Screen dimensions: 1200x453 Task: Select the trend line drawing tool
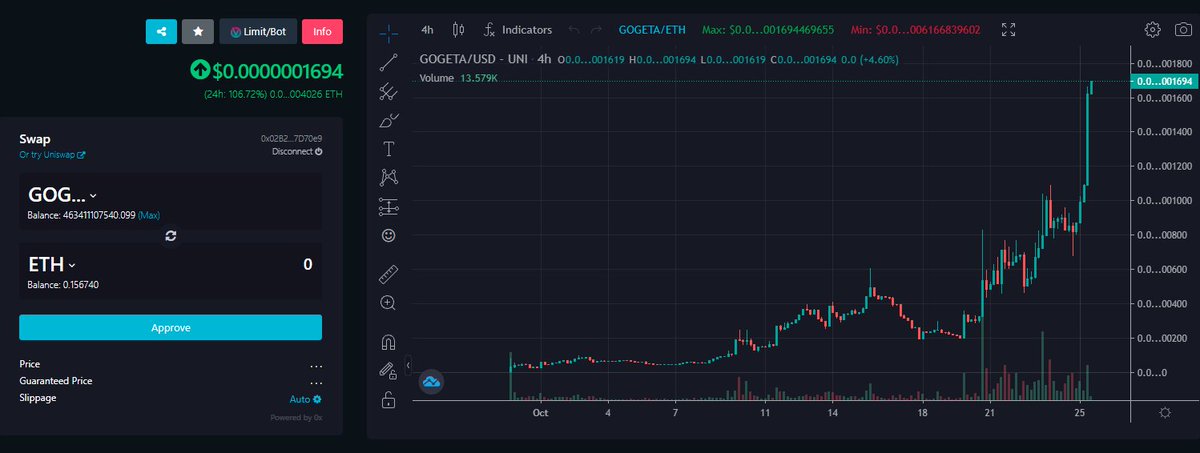pyautogui.click(x=389, y=64)
